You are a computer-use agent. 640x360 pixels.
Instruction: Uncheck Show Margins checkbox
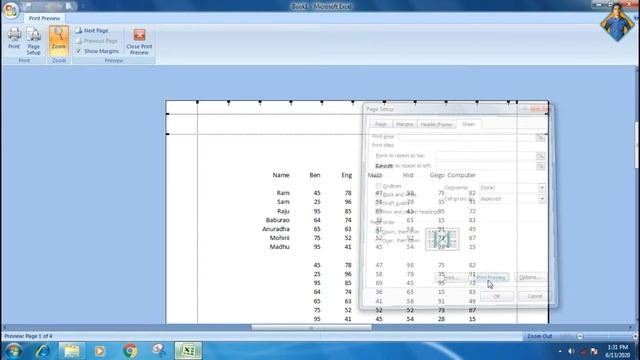79,51
